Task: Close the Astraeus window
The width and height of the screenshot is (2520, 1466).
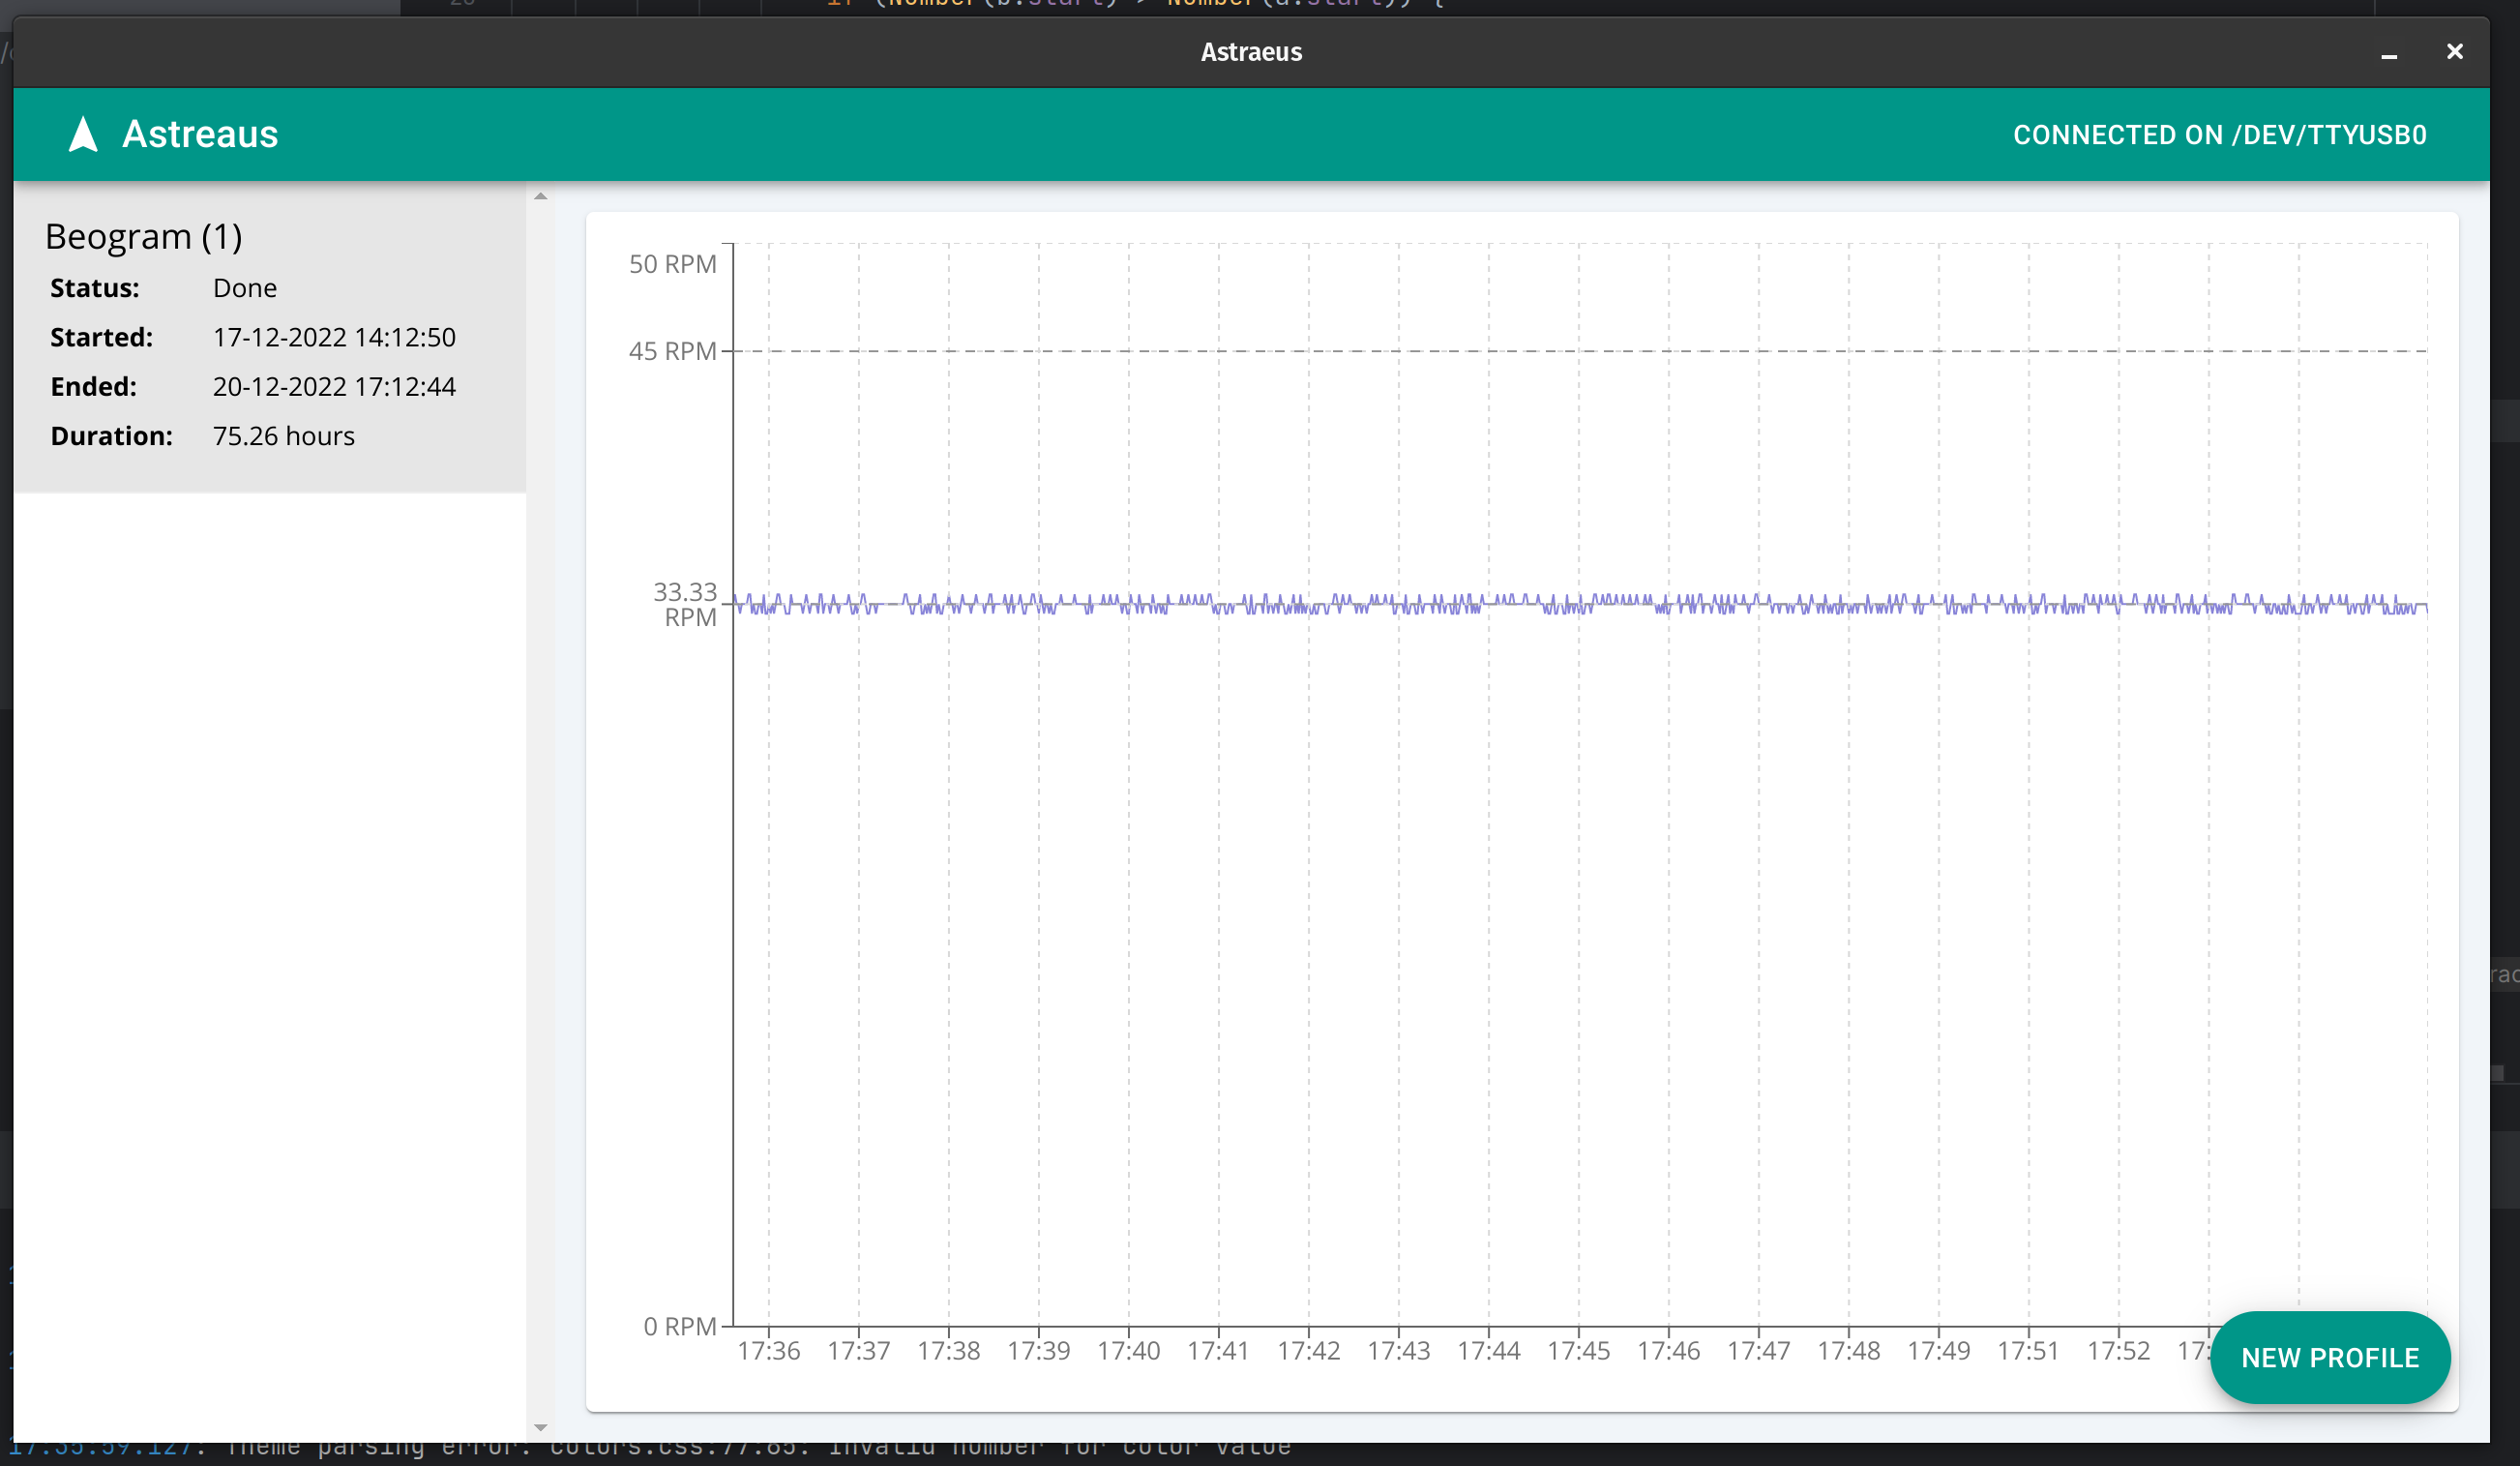Action: point(2455,52)
